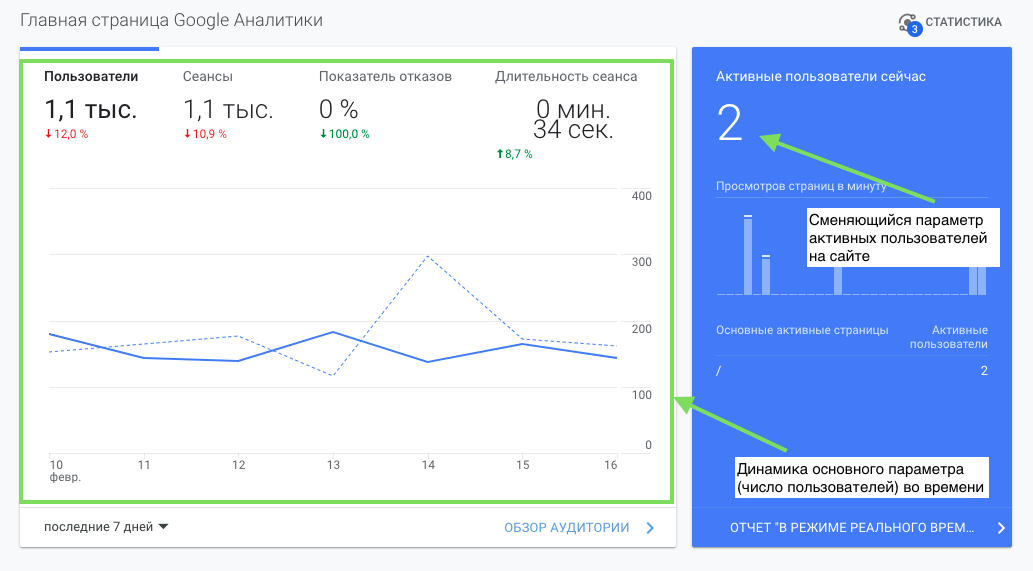Screen dimensions: 1033x571
Task: Click the 0 % bounce rate value
Action: click(339, 109)
